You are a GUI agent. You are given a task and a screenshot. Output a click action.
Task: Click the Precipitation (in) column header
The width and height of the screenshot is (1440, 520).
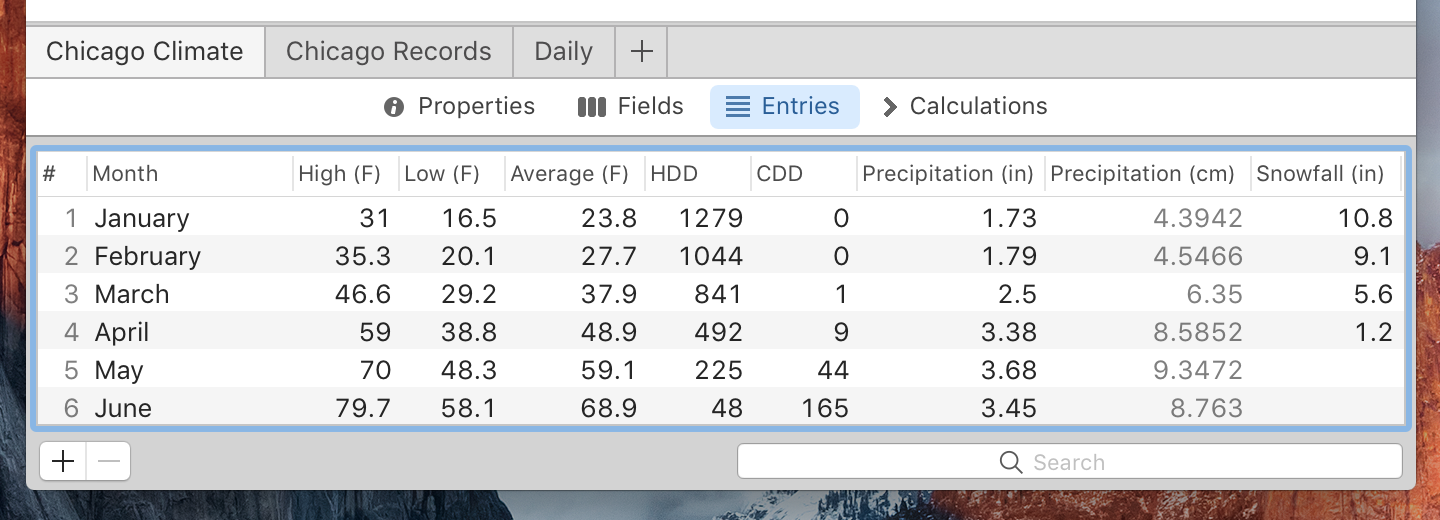950,174
